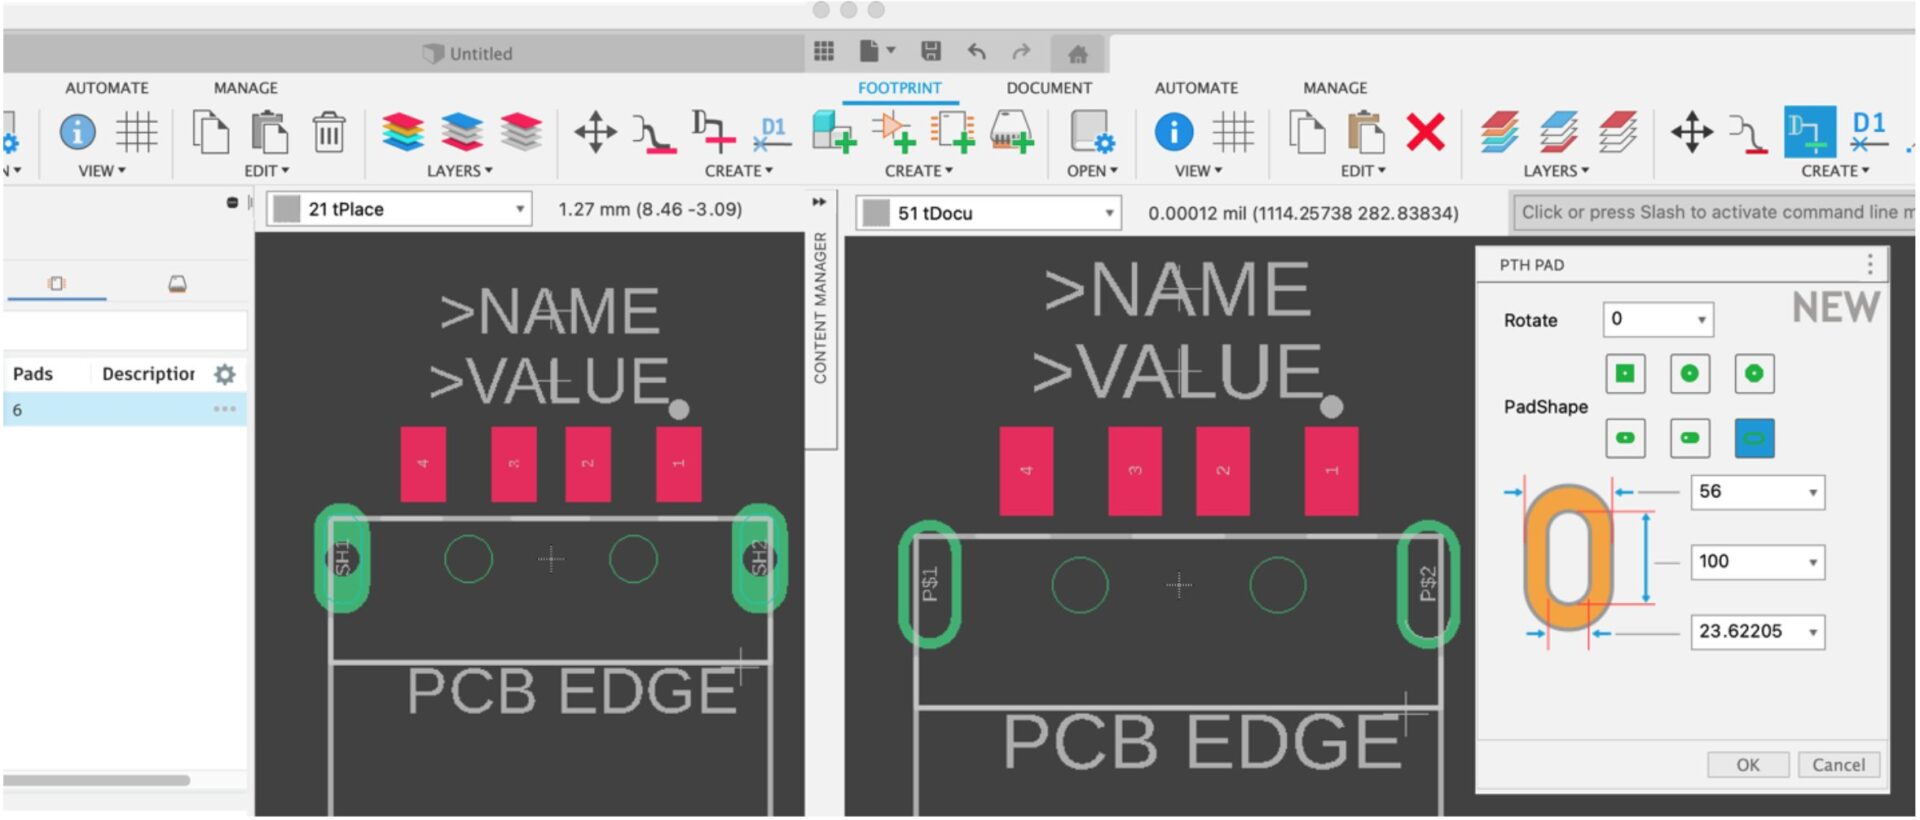Click the command line input field
Viewport: 1920px width, 820px height.
[1714, 212]
